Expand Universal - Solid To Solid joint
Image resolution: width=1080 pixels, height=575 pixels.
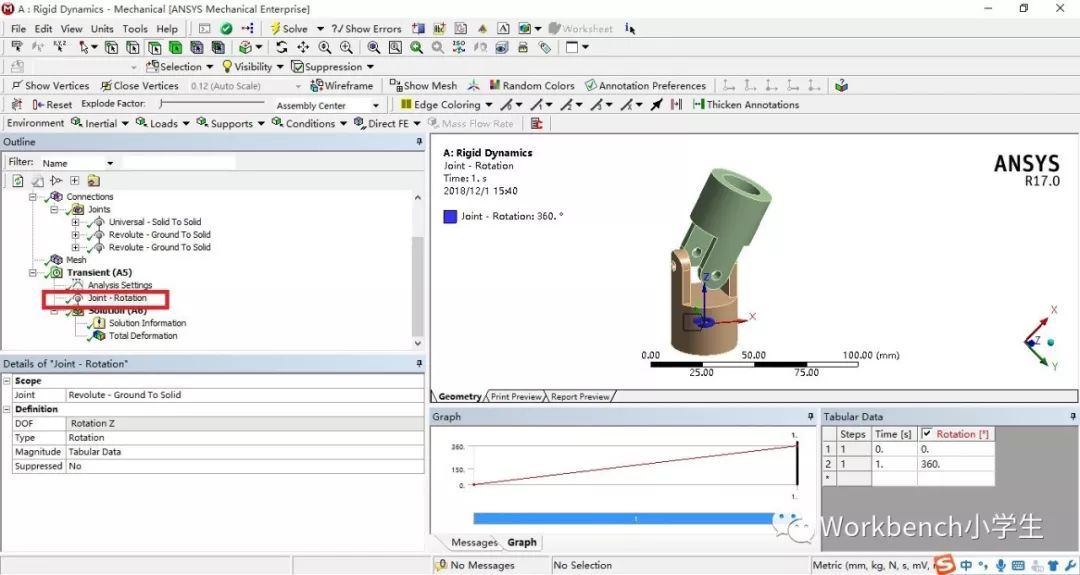(x=76, y=222)
